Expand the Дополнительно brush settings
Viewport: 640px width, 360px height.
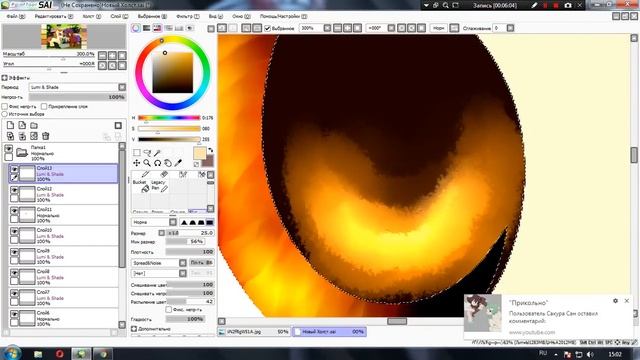(134, 329)
